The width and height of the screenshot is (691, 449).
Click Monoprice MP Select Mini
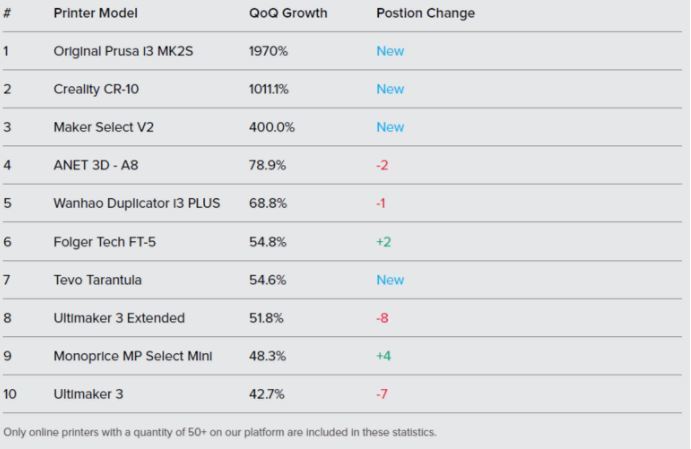pyautogui.click(x=133, y=356)
